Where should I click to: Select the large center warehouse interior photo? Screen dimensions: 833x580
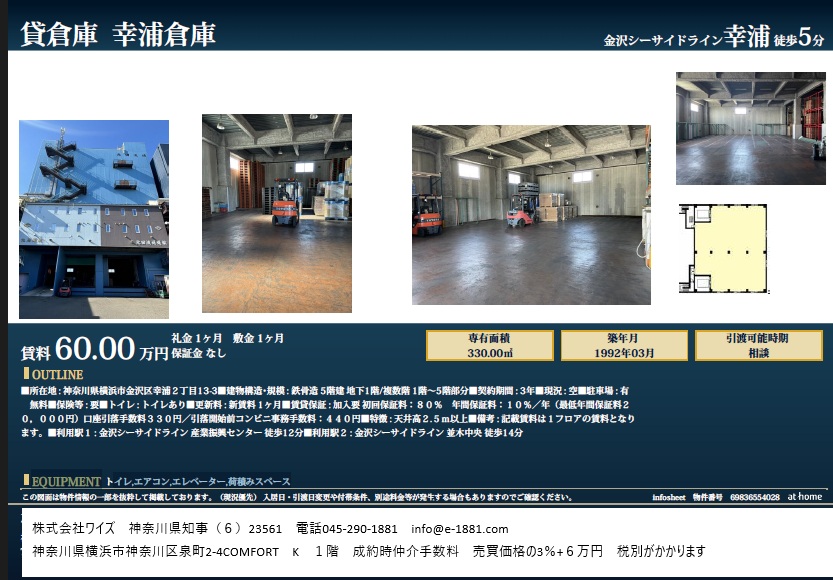(x=531, y=214)
